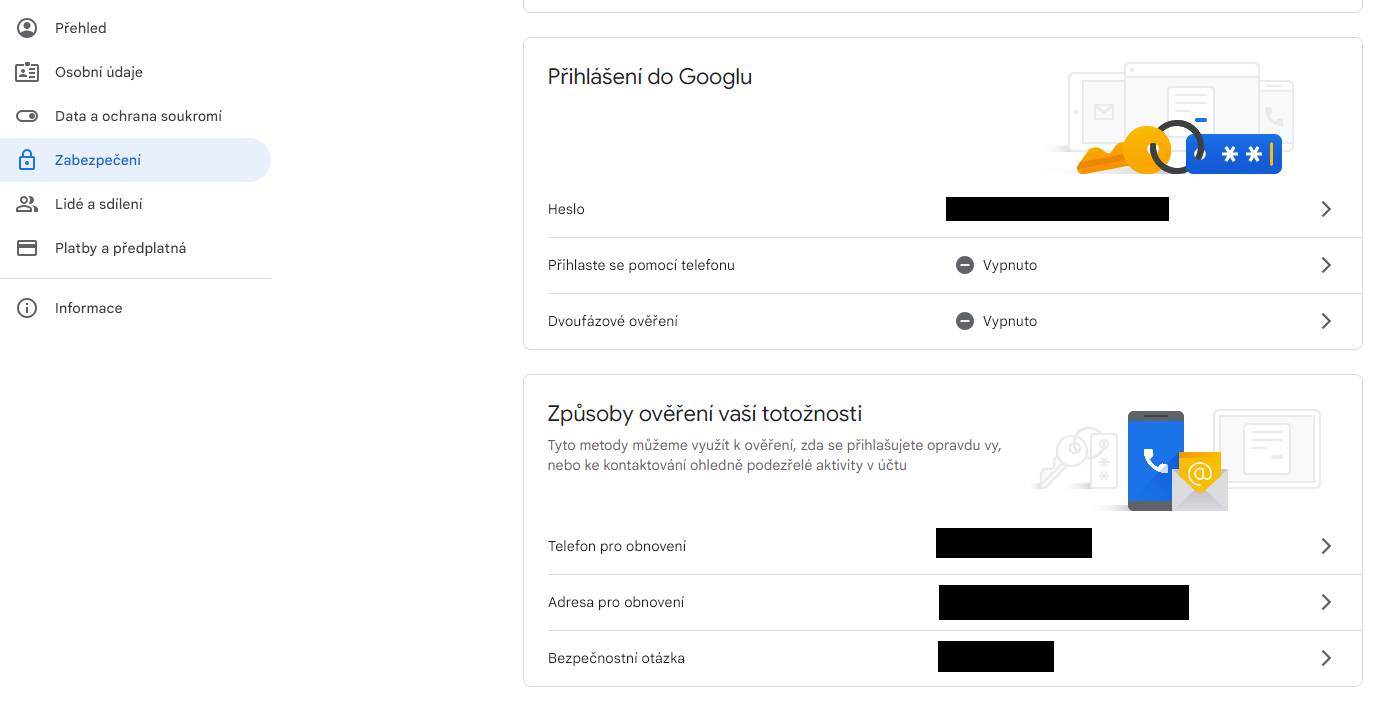Expand the Heslo row chevron
This screenshot has width=1384, height=701.
pyautogui.click(x=1326, y=209)
